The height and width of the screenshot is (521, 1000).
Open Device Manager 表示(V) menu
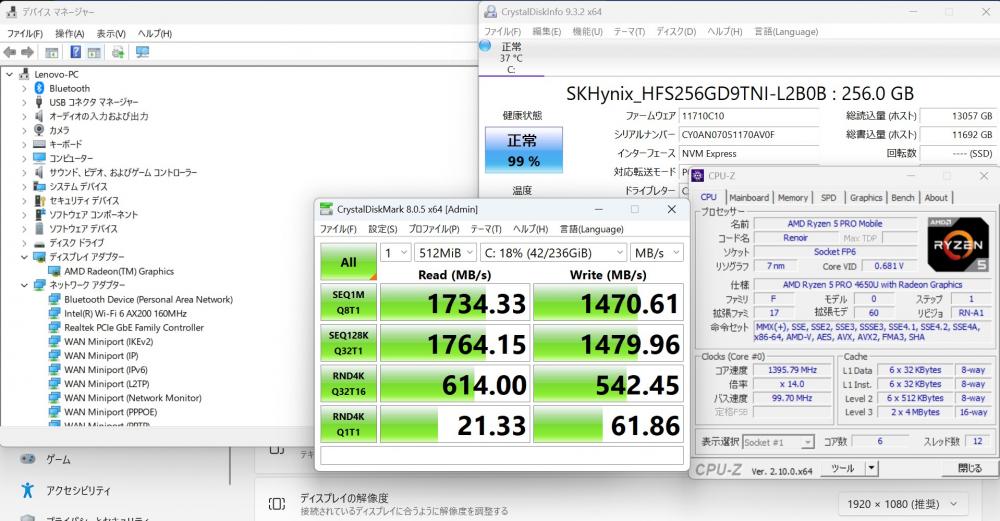point(111,33)
